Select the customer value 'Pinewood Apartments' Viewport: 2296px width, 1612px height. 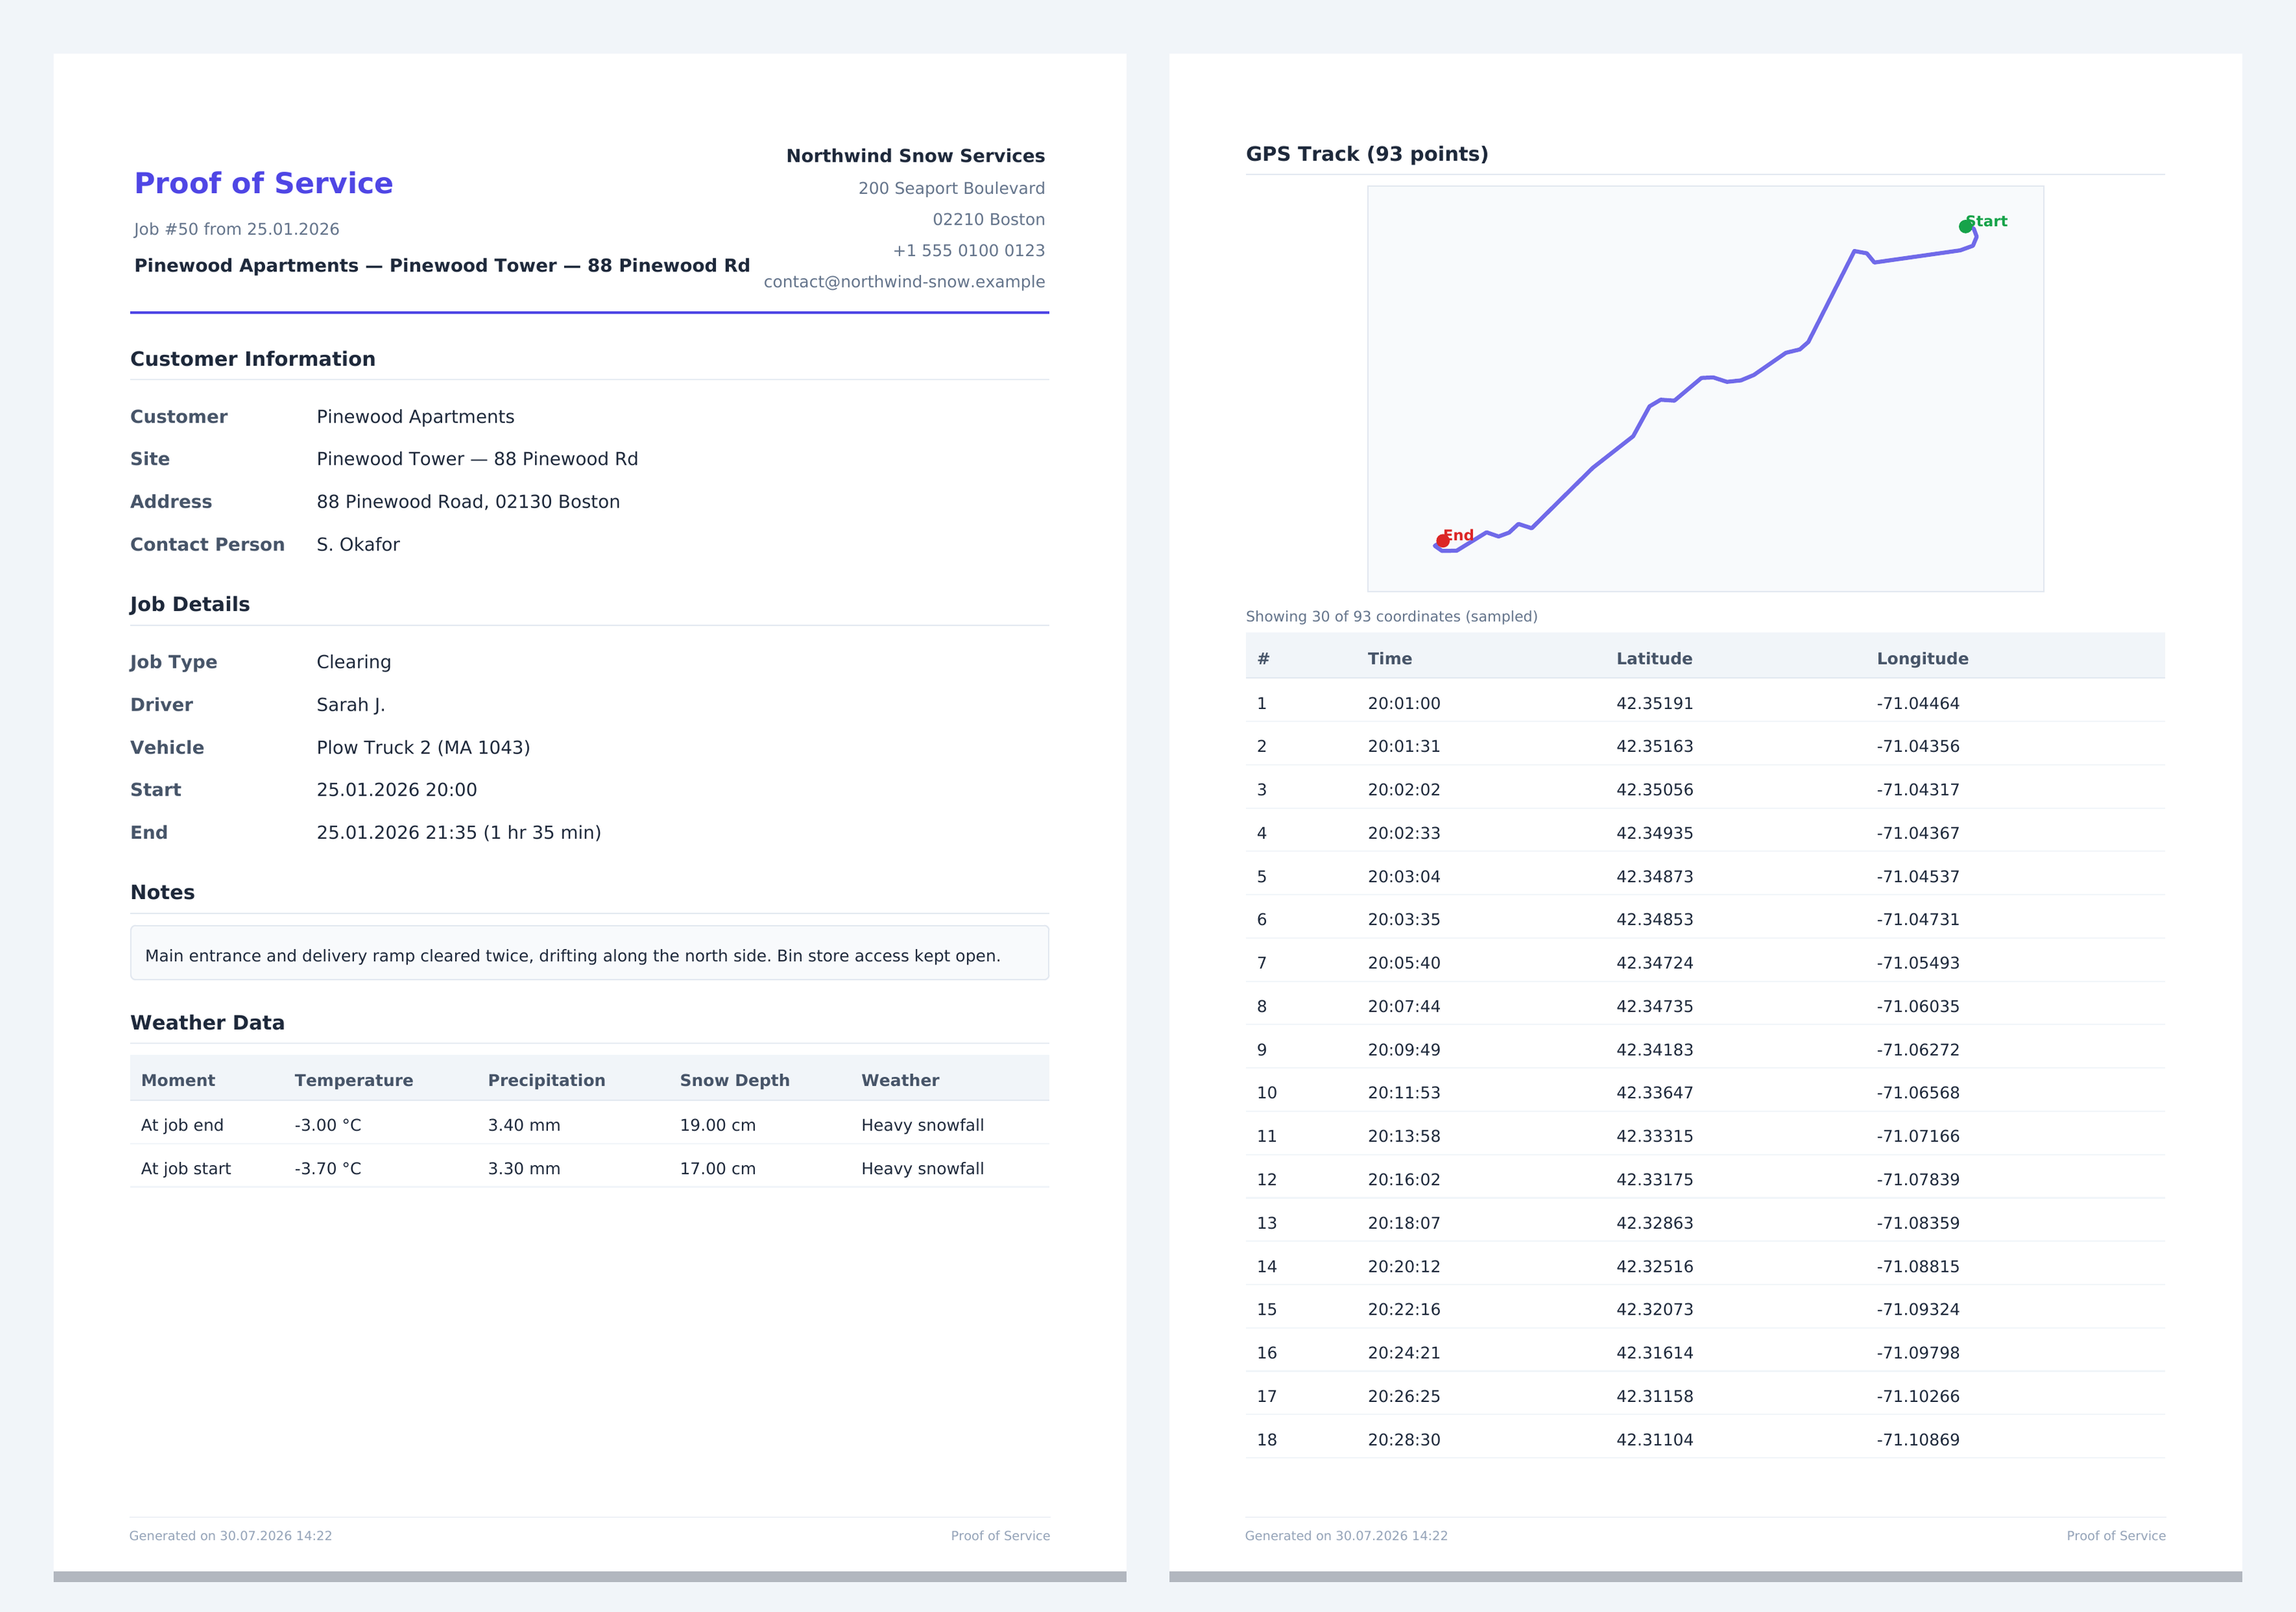(415, 417)
